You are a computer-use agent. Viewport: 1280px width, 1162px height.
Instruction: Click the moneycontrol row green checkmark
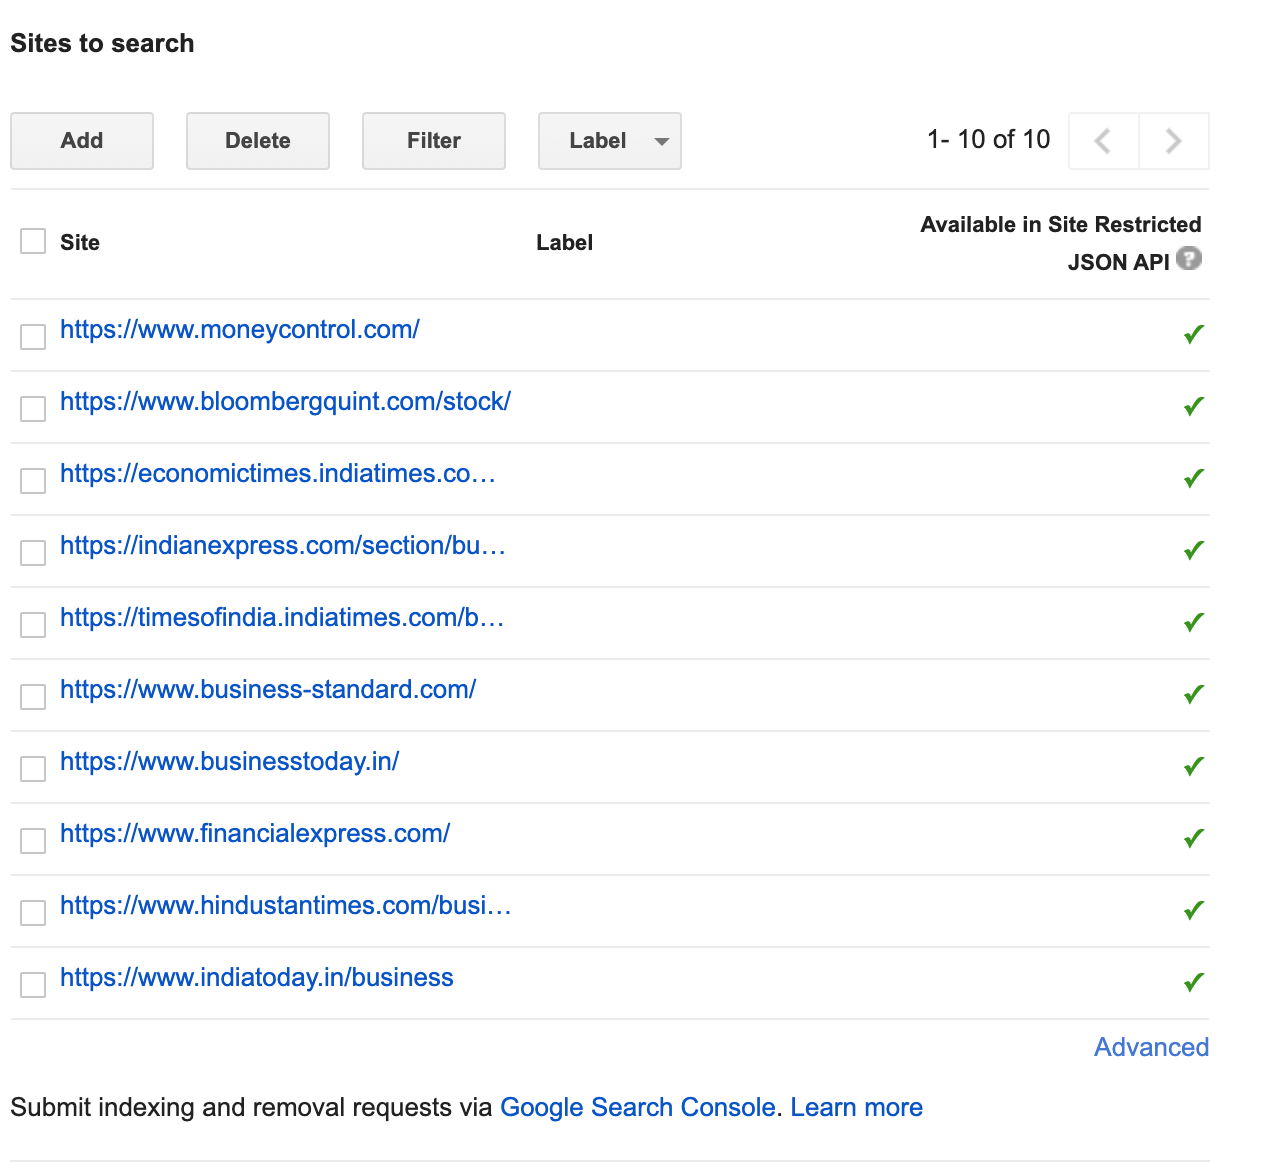[x=1194, y=334]
